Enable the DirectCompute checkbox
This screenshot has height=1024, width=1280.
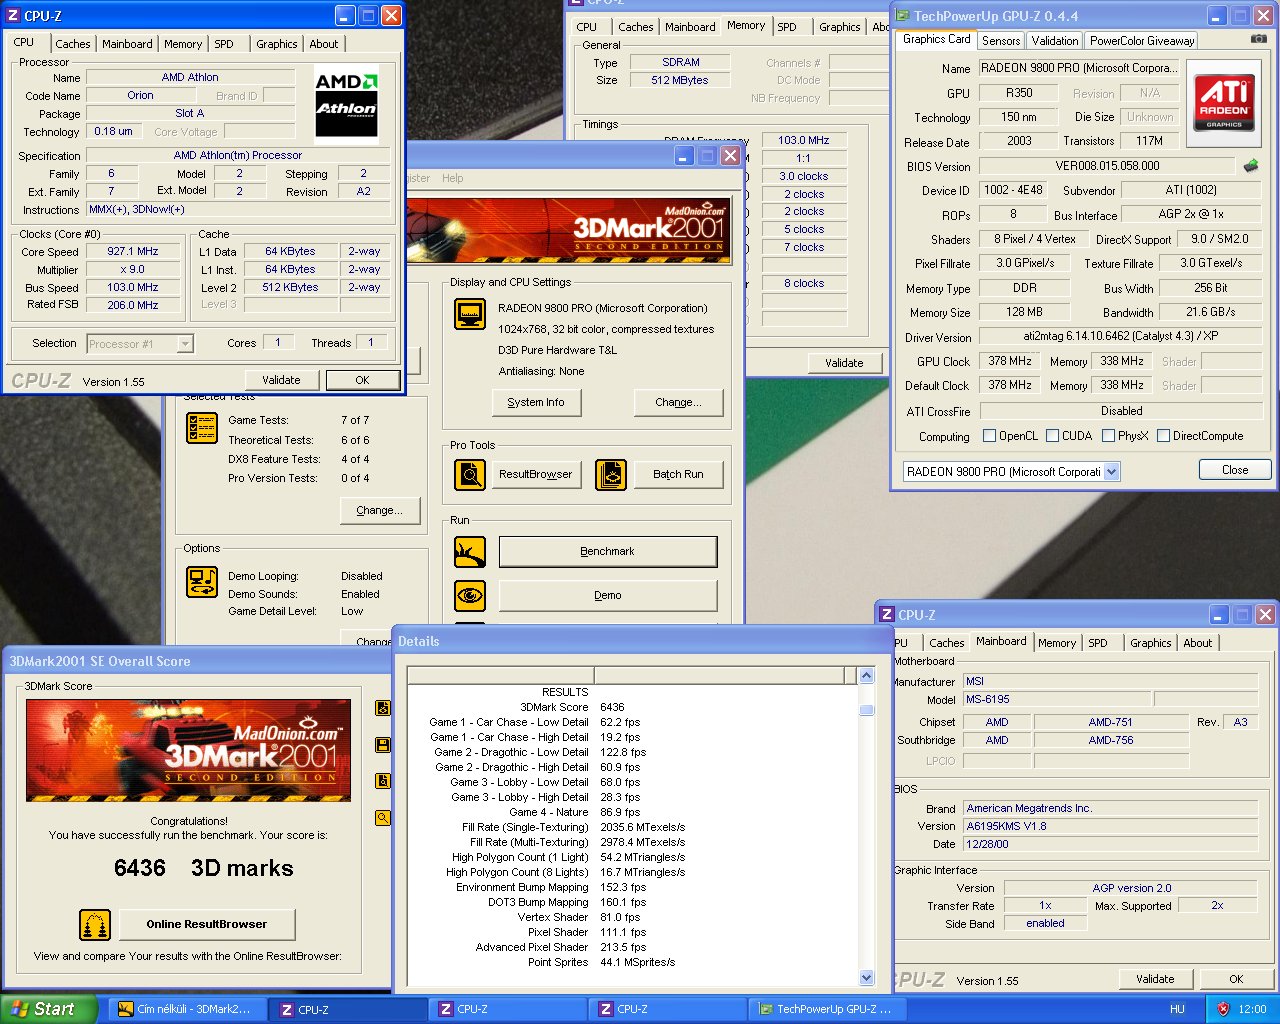1163,436
